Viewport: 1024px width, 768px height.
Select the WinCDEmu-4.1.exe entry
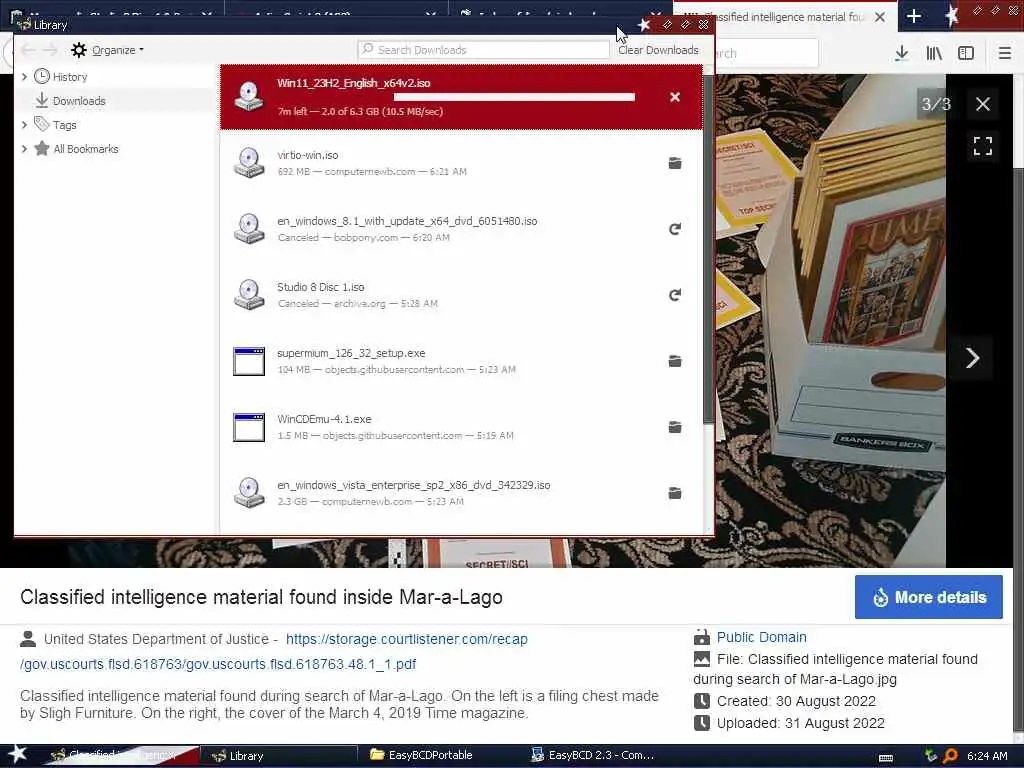461,426
